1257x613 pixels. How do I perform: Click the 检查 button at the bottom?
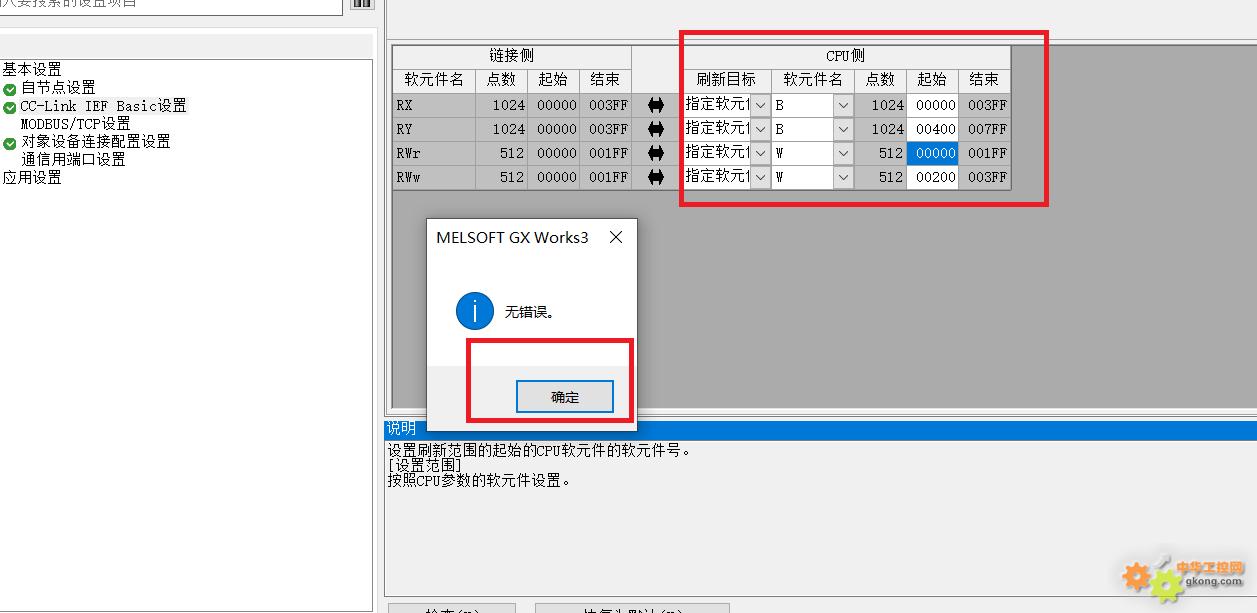[x=451, y=609]
